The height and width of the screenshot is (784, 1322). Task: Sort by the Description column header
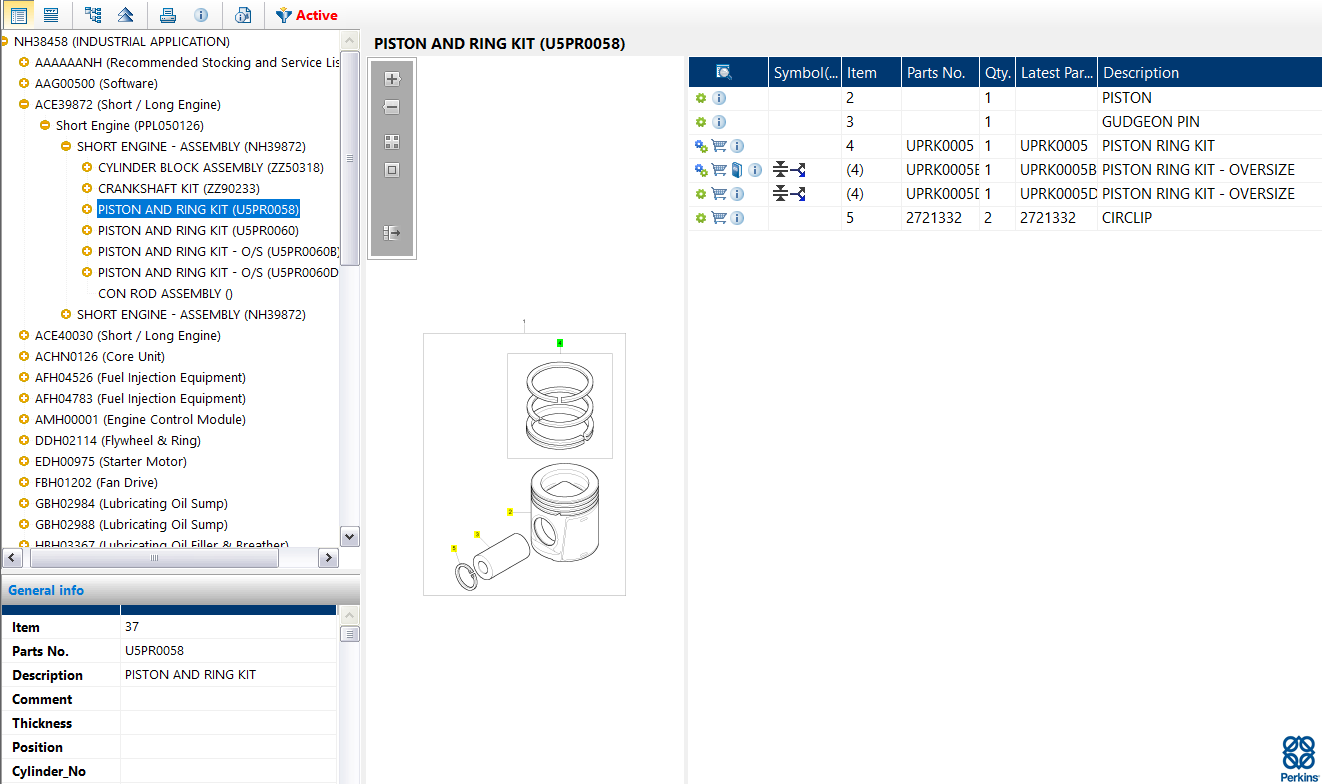1209,72
